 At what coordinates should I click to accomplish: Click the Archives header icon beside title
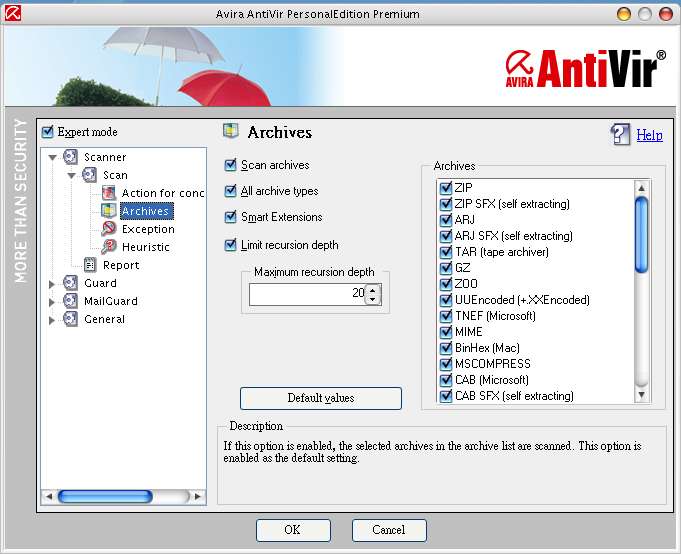tap(231, 131)
